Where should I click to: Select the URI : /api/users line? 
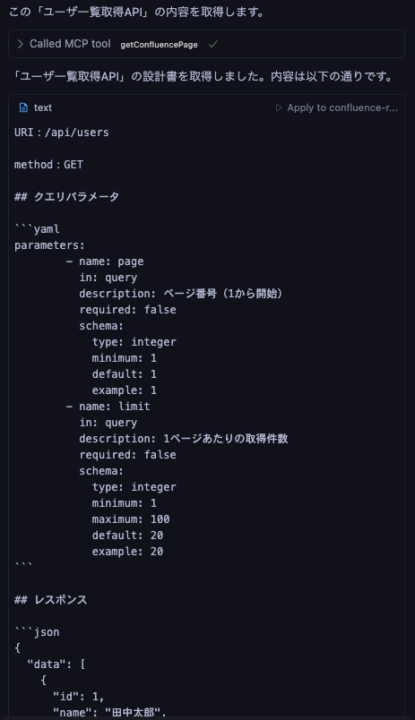62,132
